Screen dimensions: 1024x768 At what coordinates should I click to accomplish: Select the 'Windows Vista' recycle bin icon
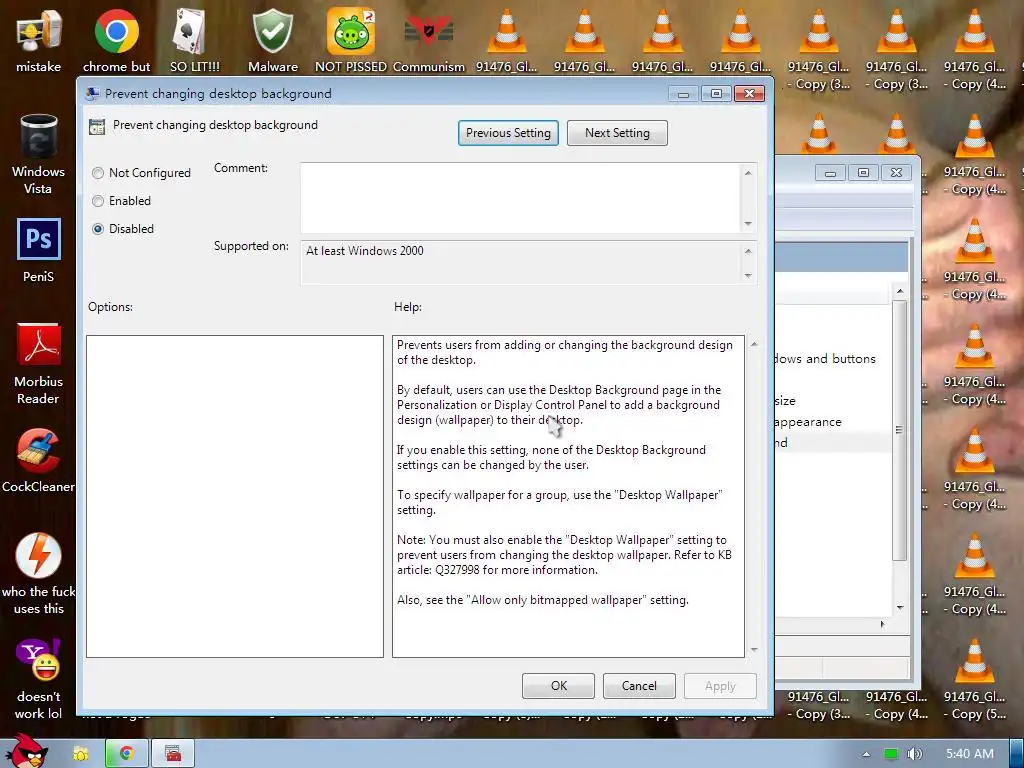click(x=39, y=154)
